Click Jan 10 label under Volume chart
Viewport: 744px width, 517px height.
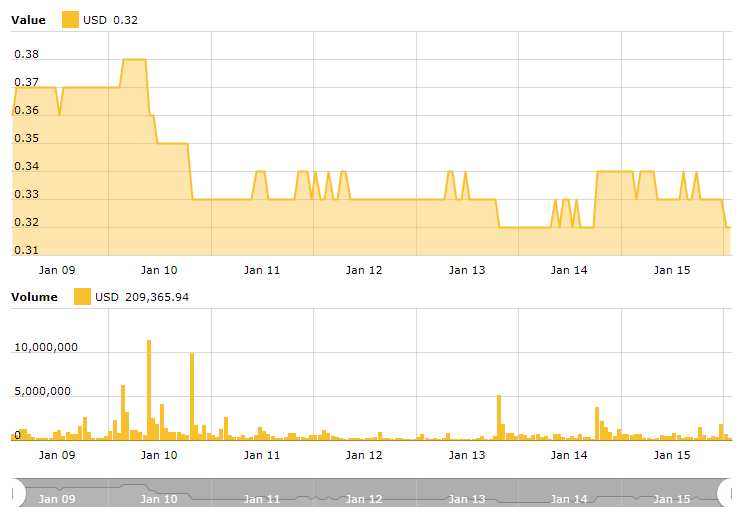coord(159,455)
